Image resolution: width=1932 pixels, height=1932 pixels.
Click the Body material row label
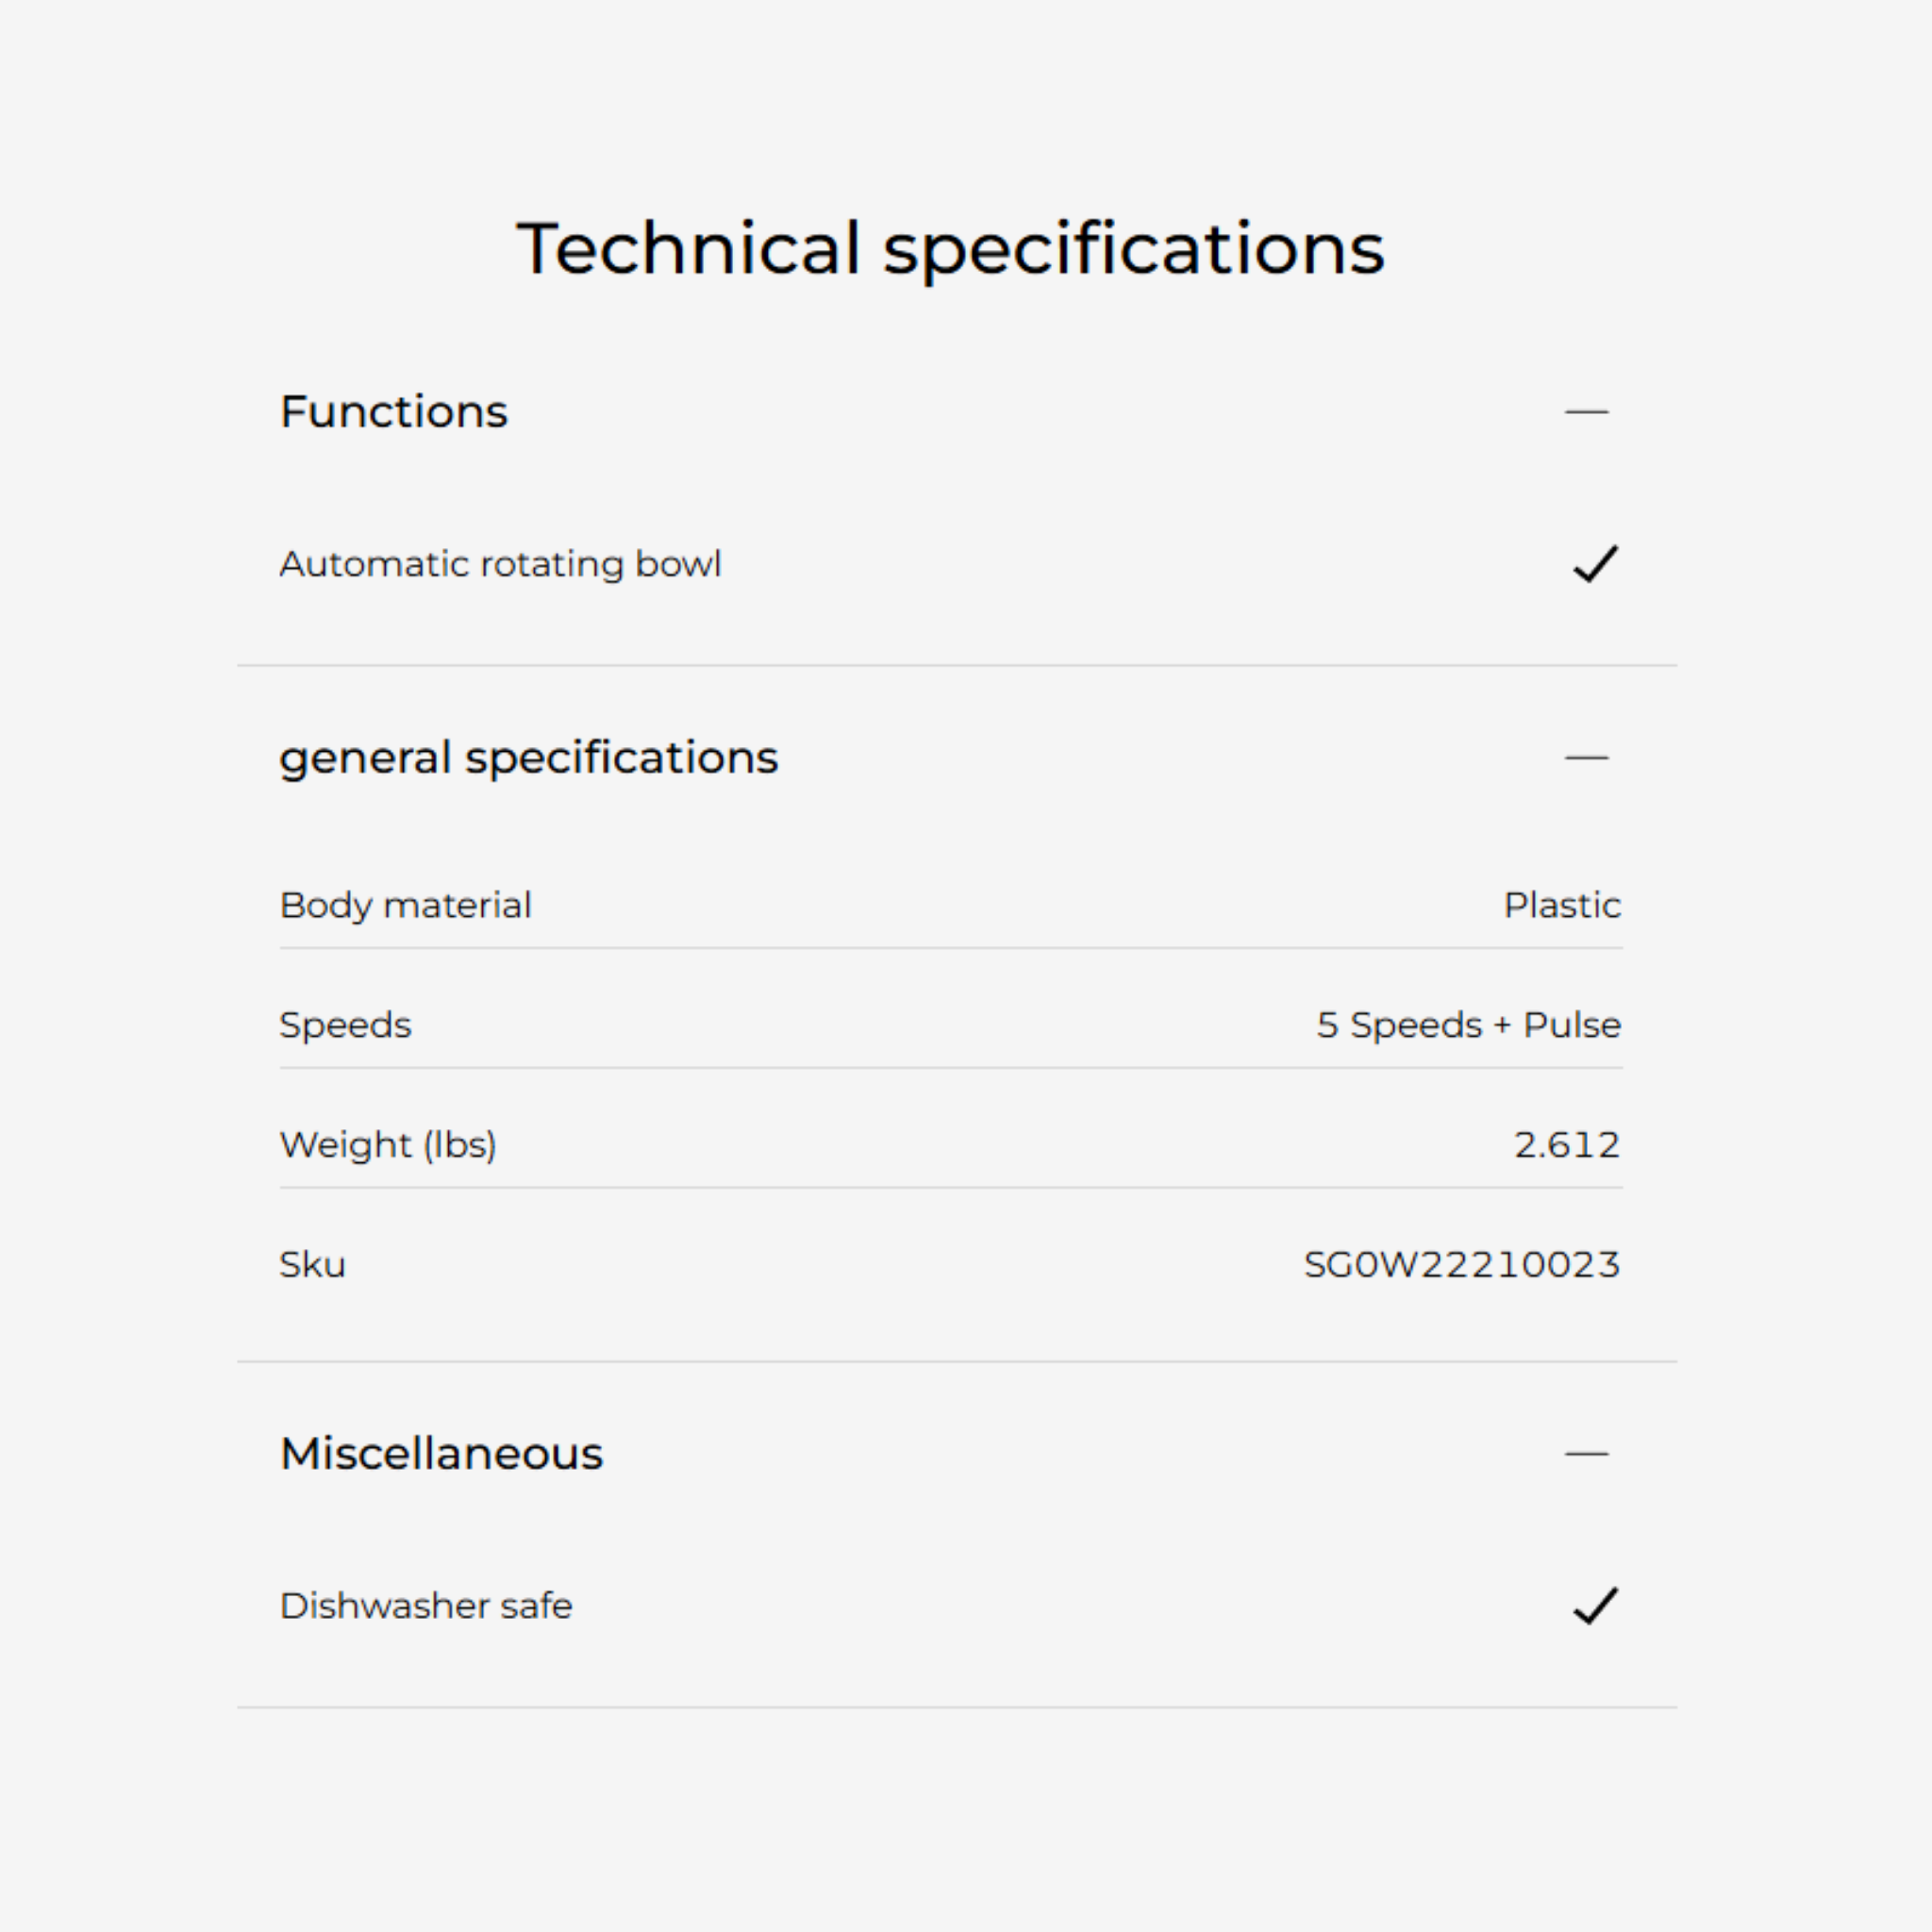click(405, 905)
